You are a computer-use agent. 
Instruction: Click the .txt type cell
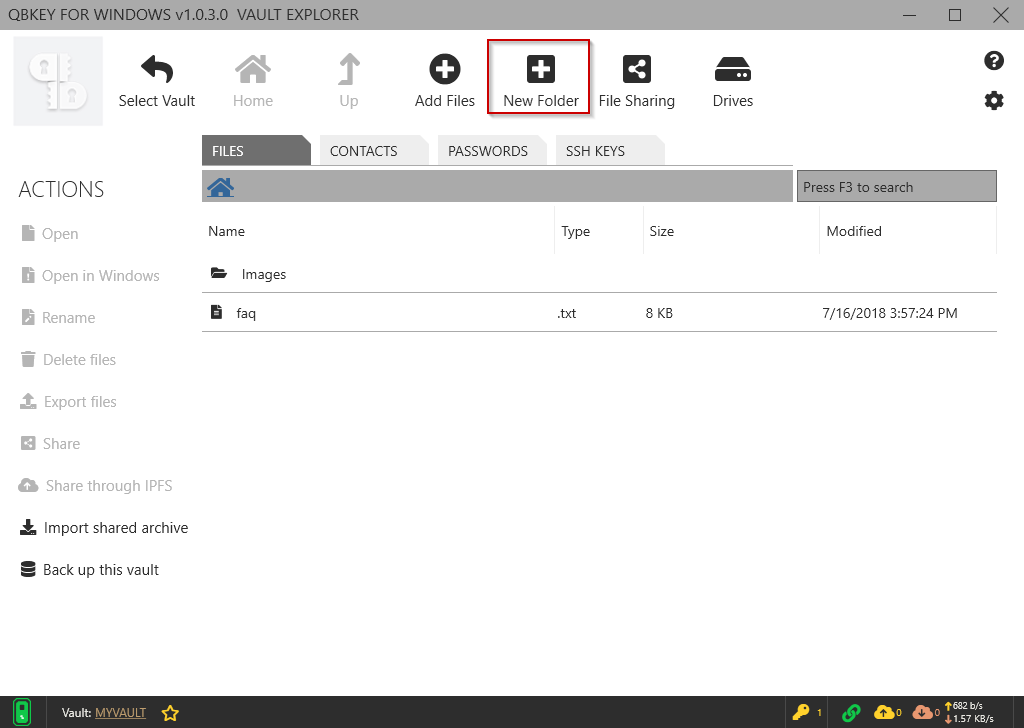[567, 313]
